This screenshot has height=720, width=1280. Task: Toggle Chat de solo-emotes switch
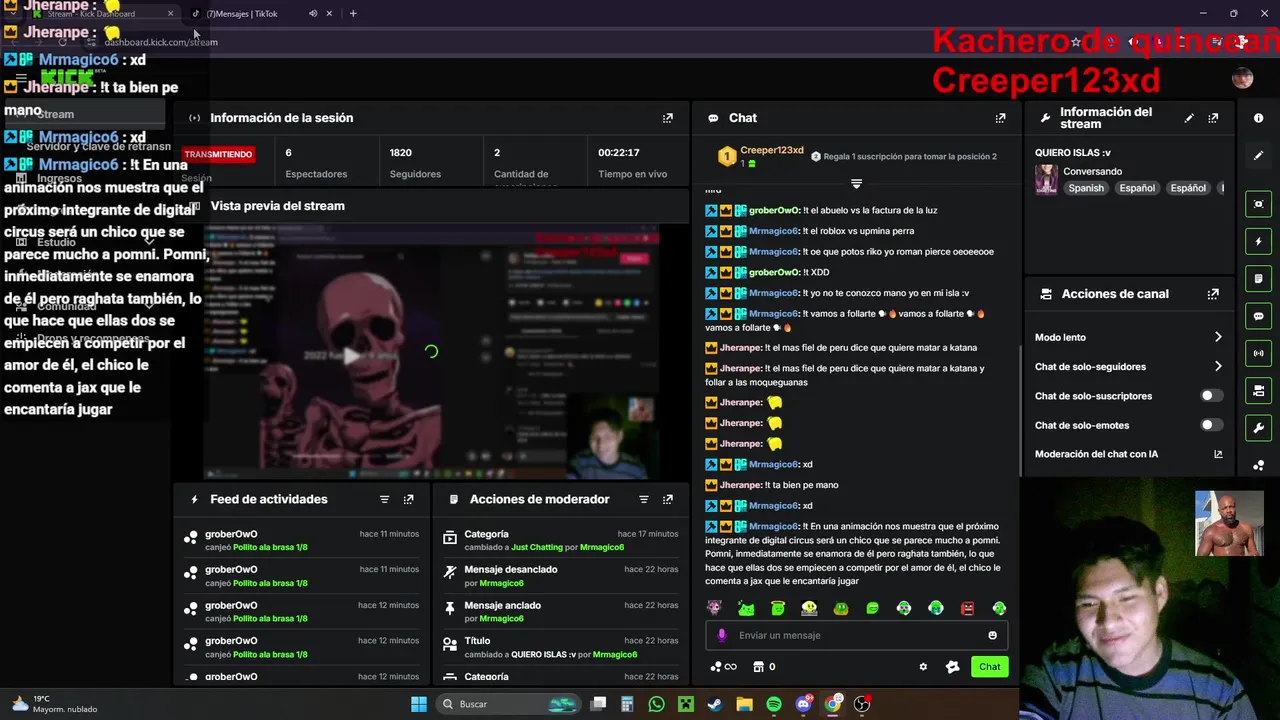pyautogui.click(x=1211, y=425)
